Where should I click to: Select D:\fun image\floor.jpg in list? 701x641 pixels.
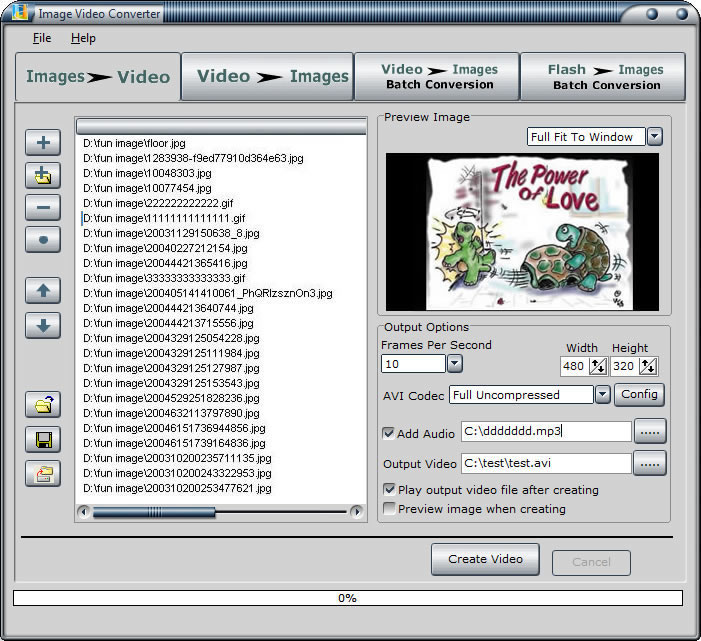click(134, 143)
